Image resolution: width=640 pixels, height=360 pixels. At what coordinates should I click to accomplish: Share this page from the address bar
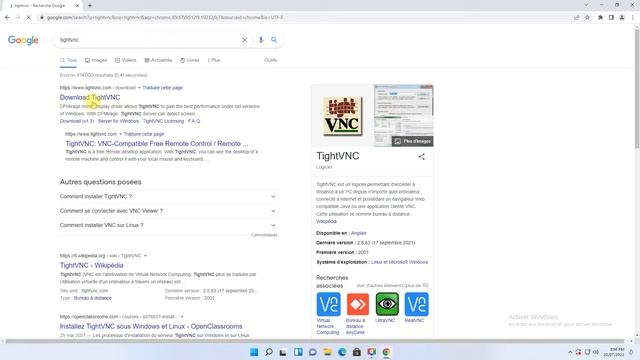point(576,18)
